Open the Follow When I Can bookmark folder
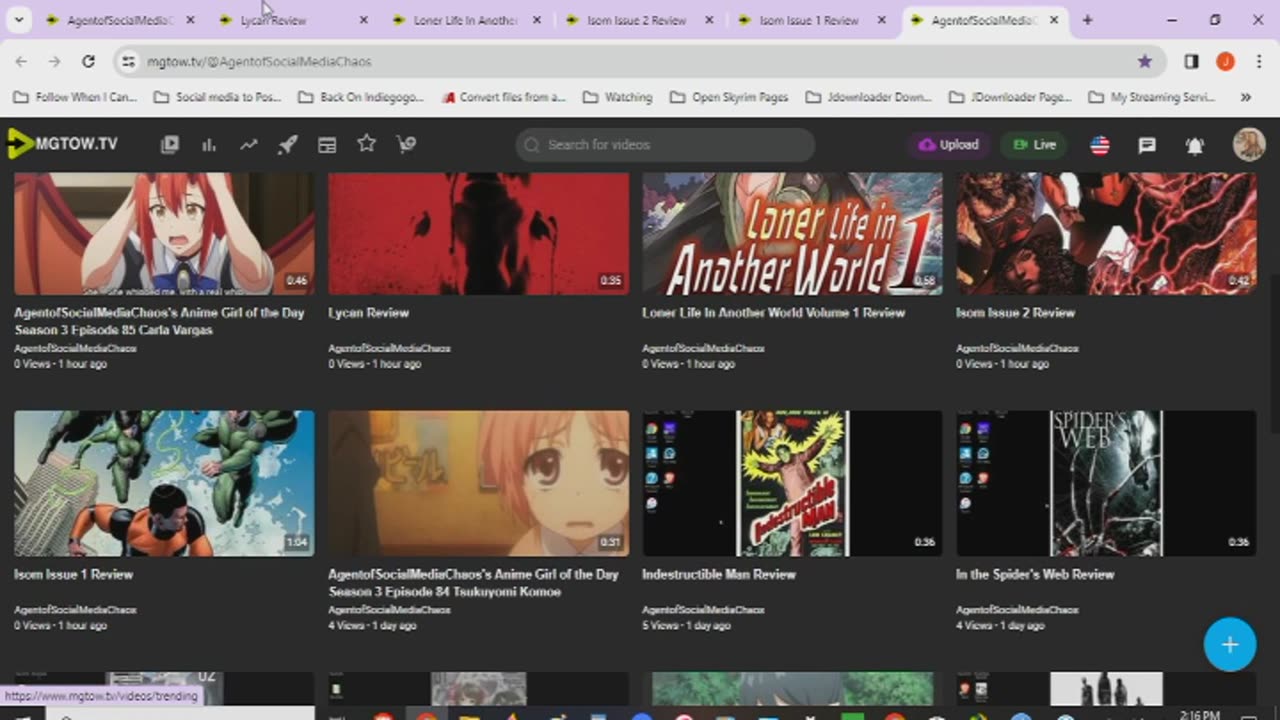 pos(76,97)
